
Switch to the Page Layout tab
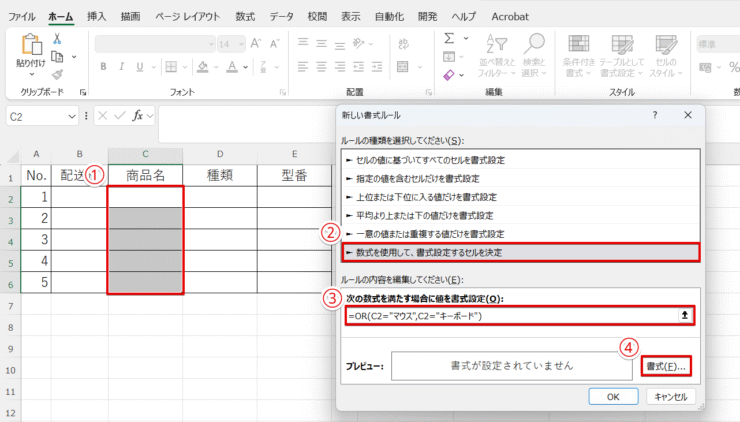[188, 17]
